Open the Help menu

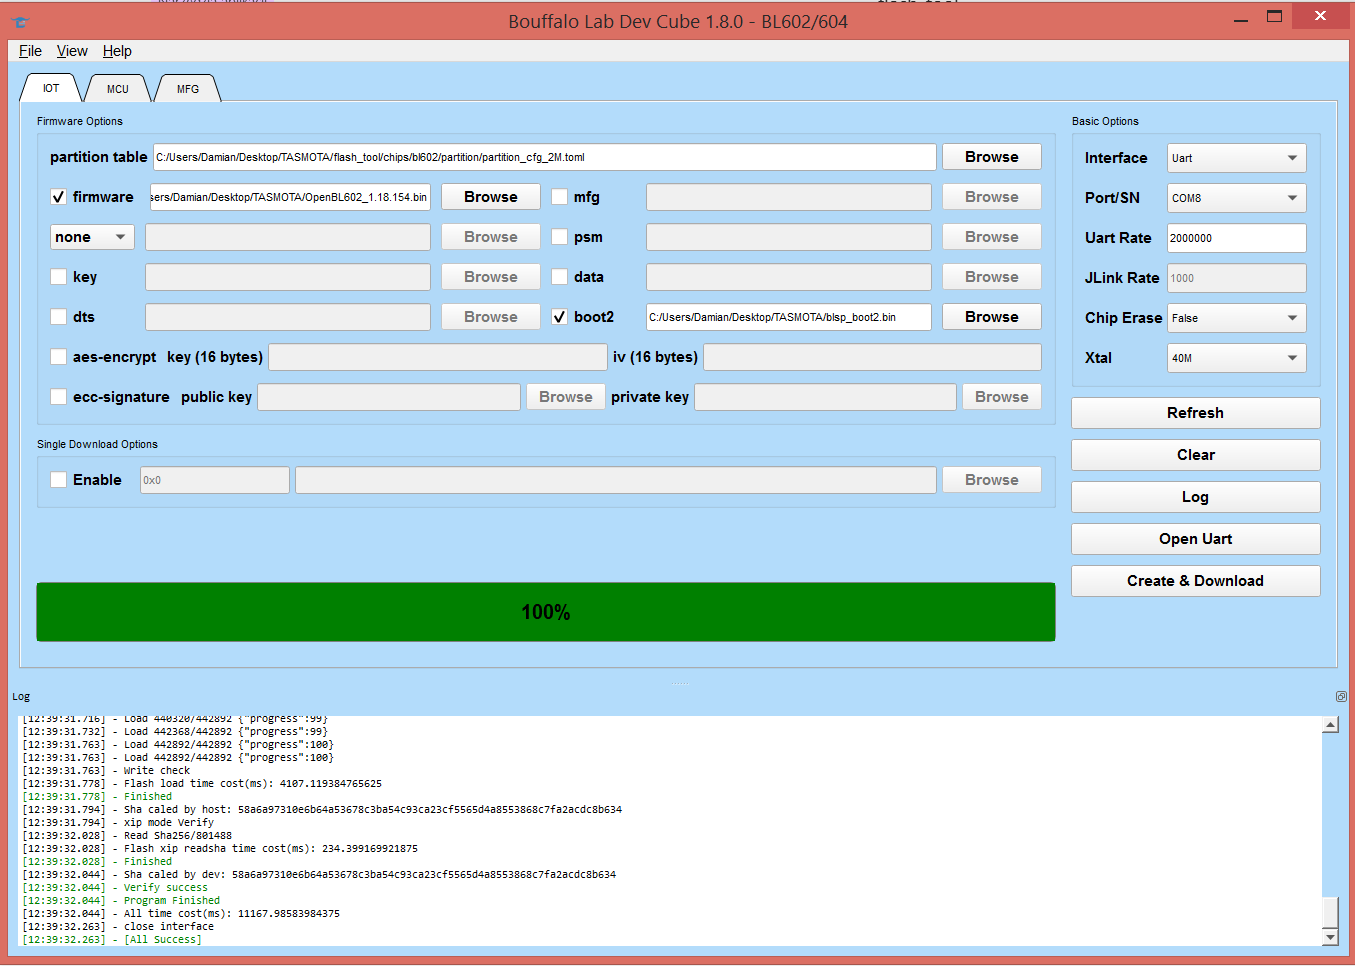[x=117, y=51]
